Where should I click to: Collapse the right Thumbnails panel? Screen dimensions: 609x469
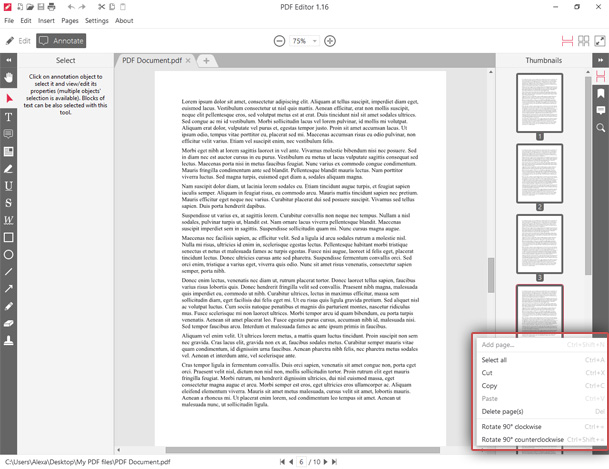click(x=600, y=60)
